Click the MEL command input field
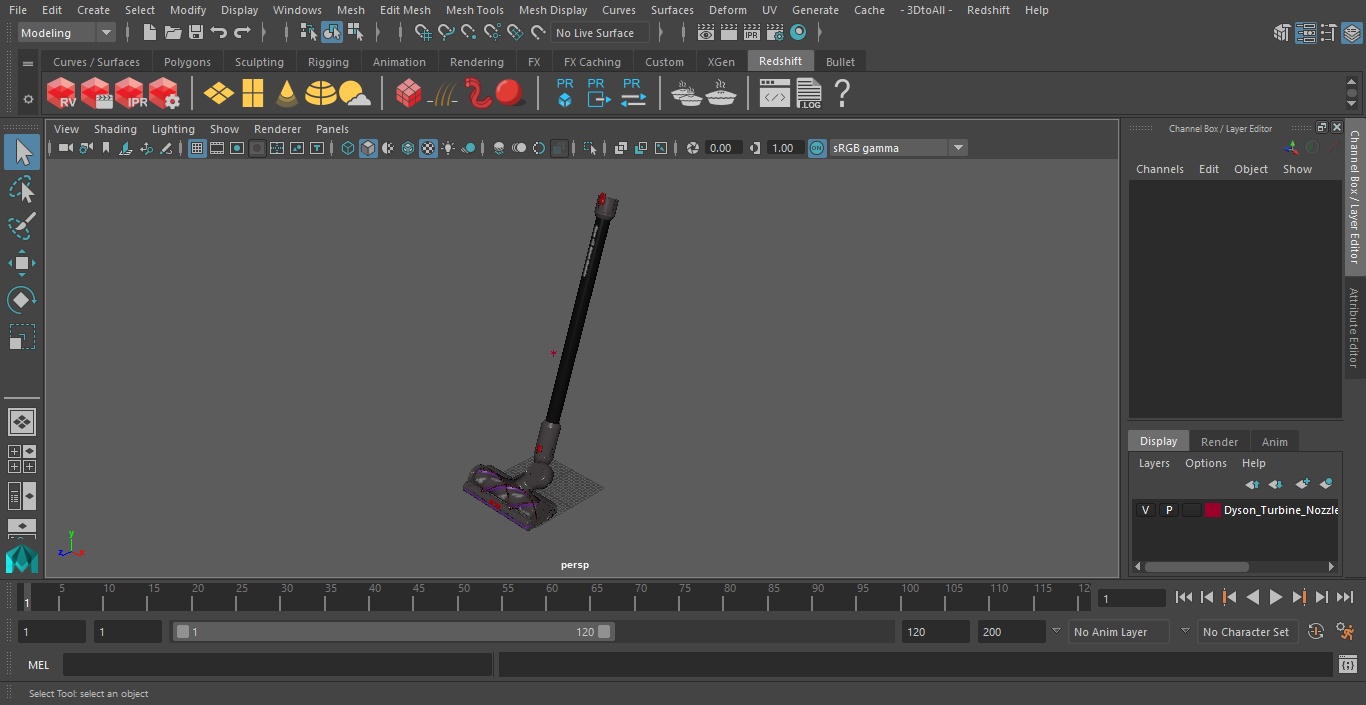Viewport: 1366px width, 705px height. click(278, 665)
